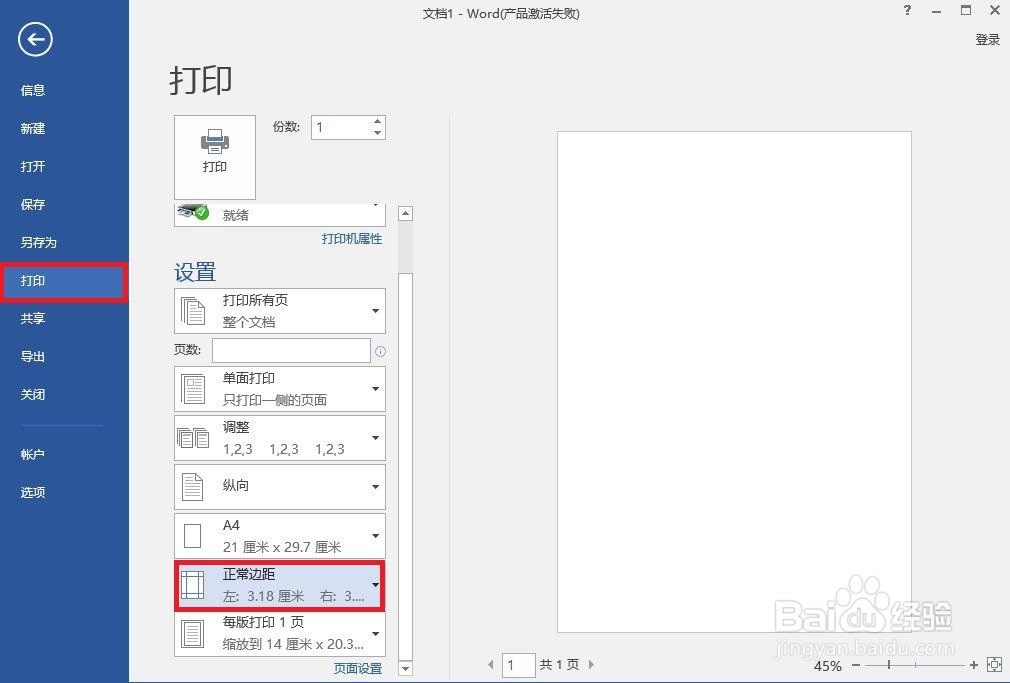
Task: Open Page Setup (页面设置) link
Action: coord(358,668)
